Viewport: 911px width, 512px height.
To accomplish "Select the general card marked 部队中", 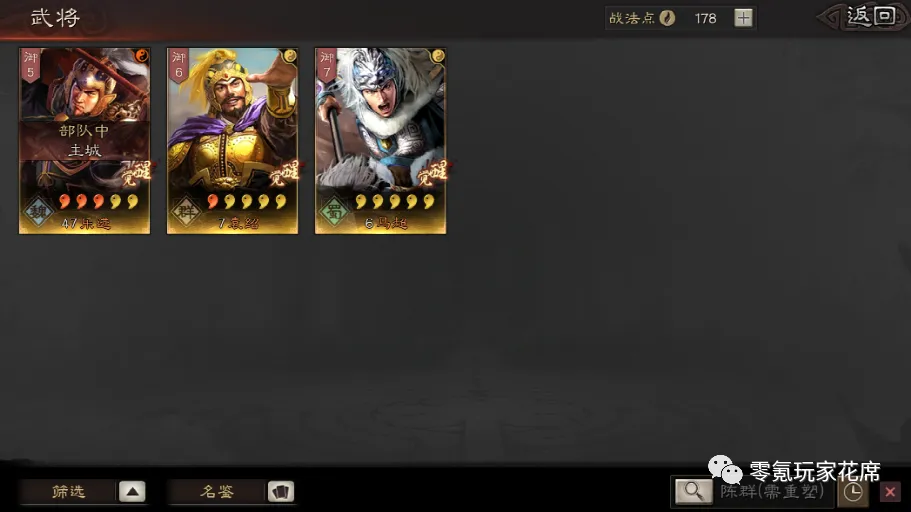I will [84, 141].
